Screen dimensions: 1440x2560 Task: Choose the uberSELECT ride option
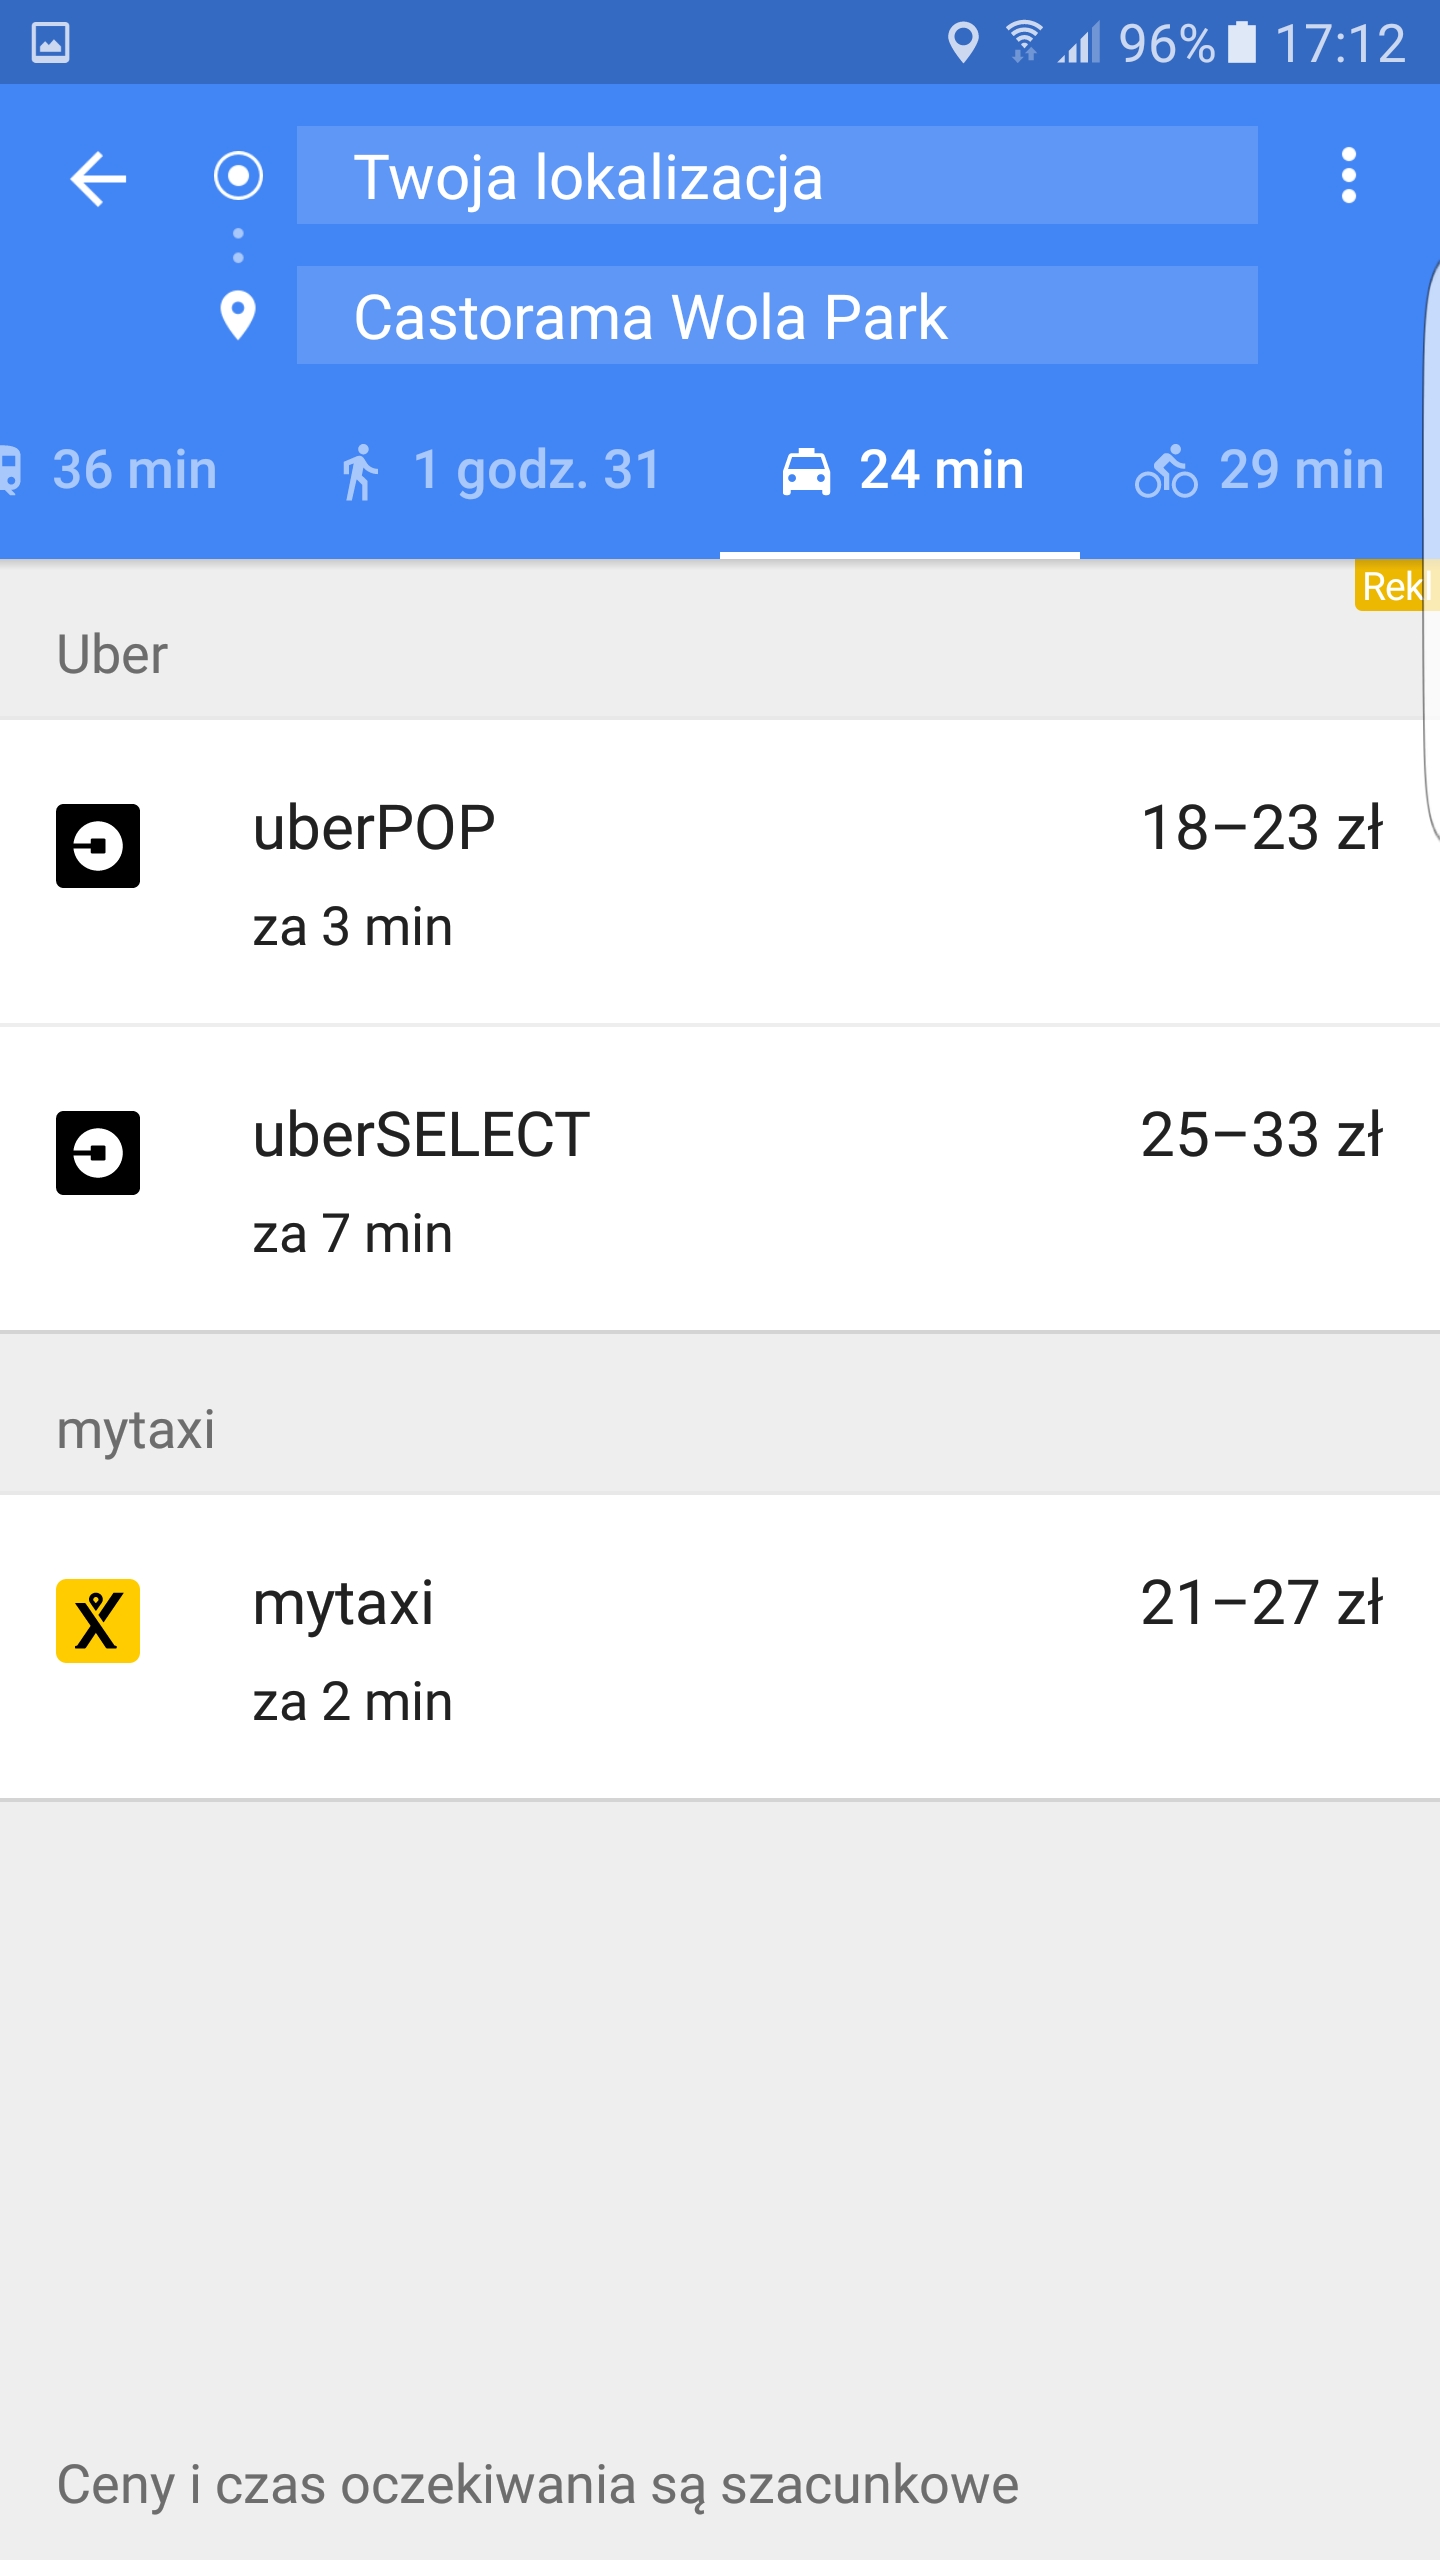click(700, 1180)
